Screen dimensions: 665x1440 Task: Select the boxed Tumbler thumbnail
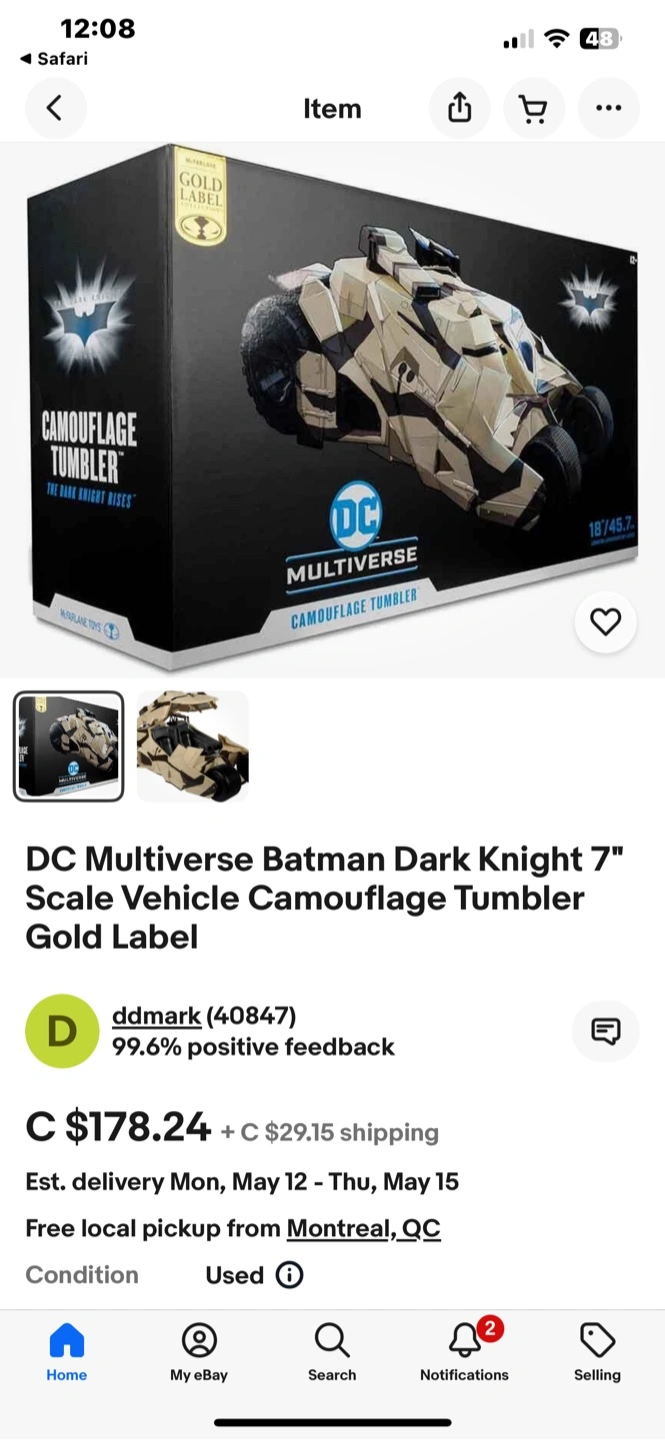click(69, 746)
